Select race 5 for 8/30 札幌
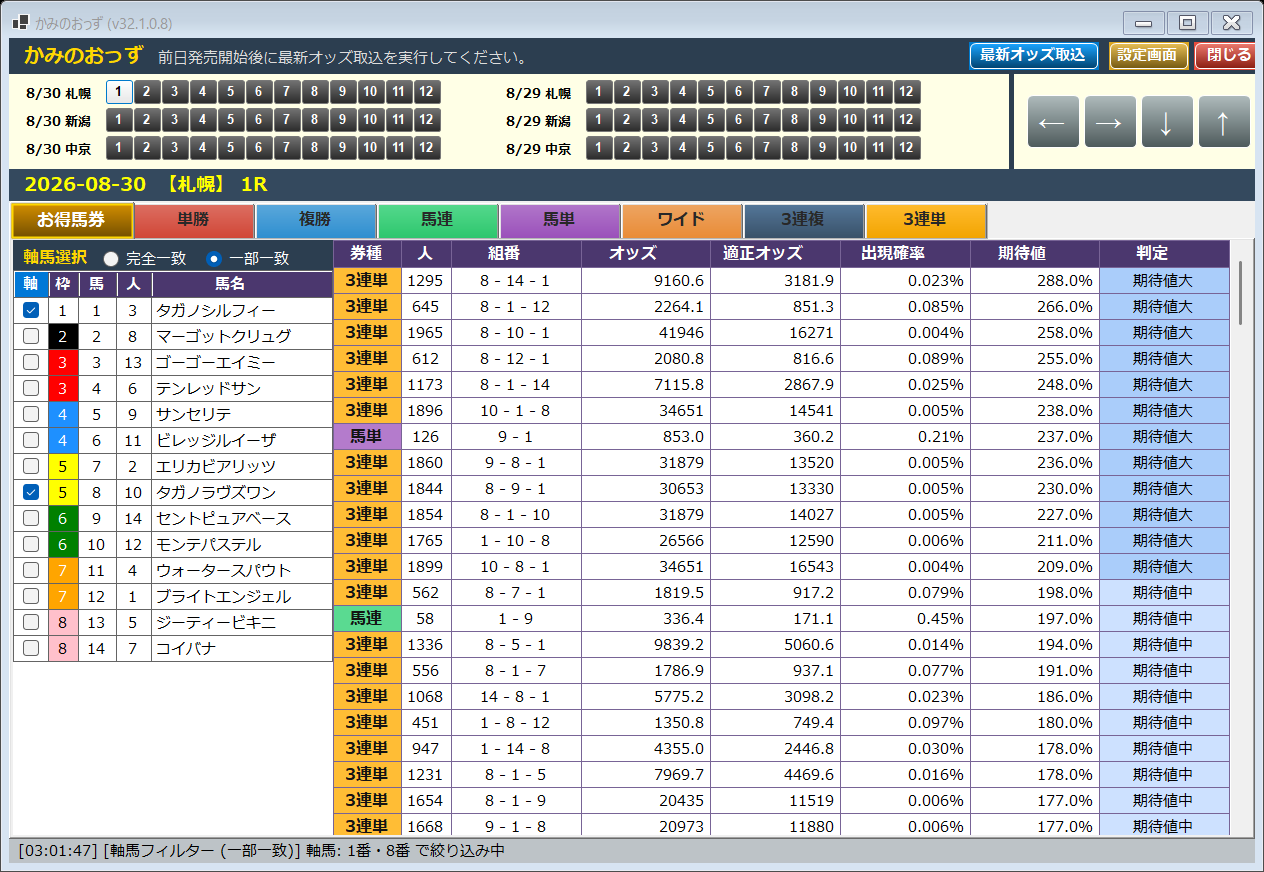The width and height of the screenshot is (1264, 872). [230, 93]
